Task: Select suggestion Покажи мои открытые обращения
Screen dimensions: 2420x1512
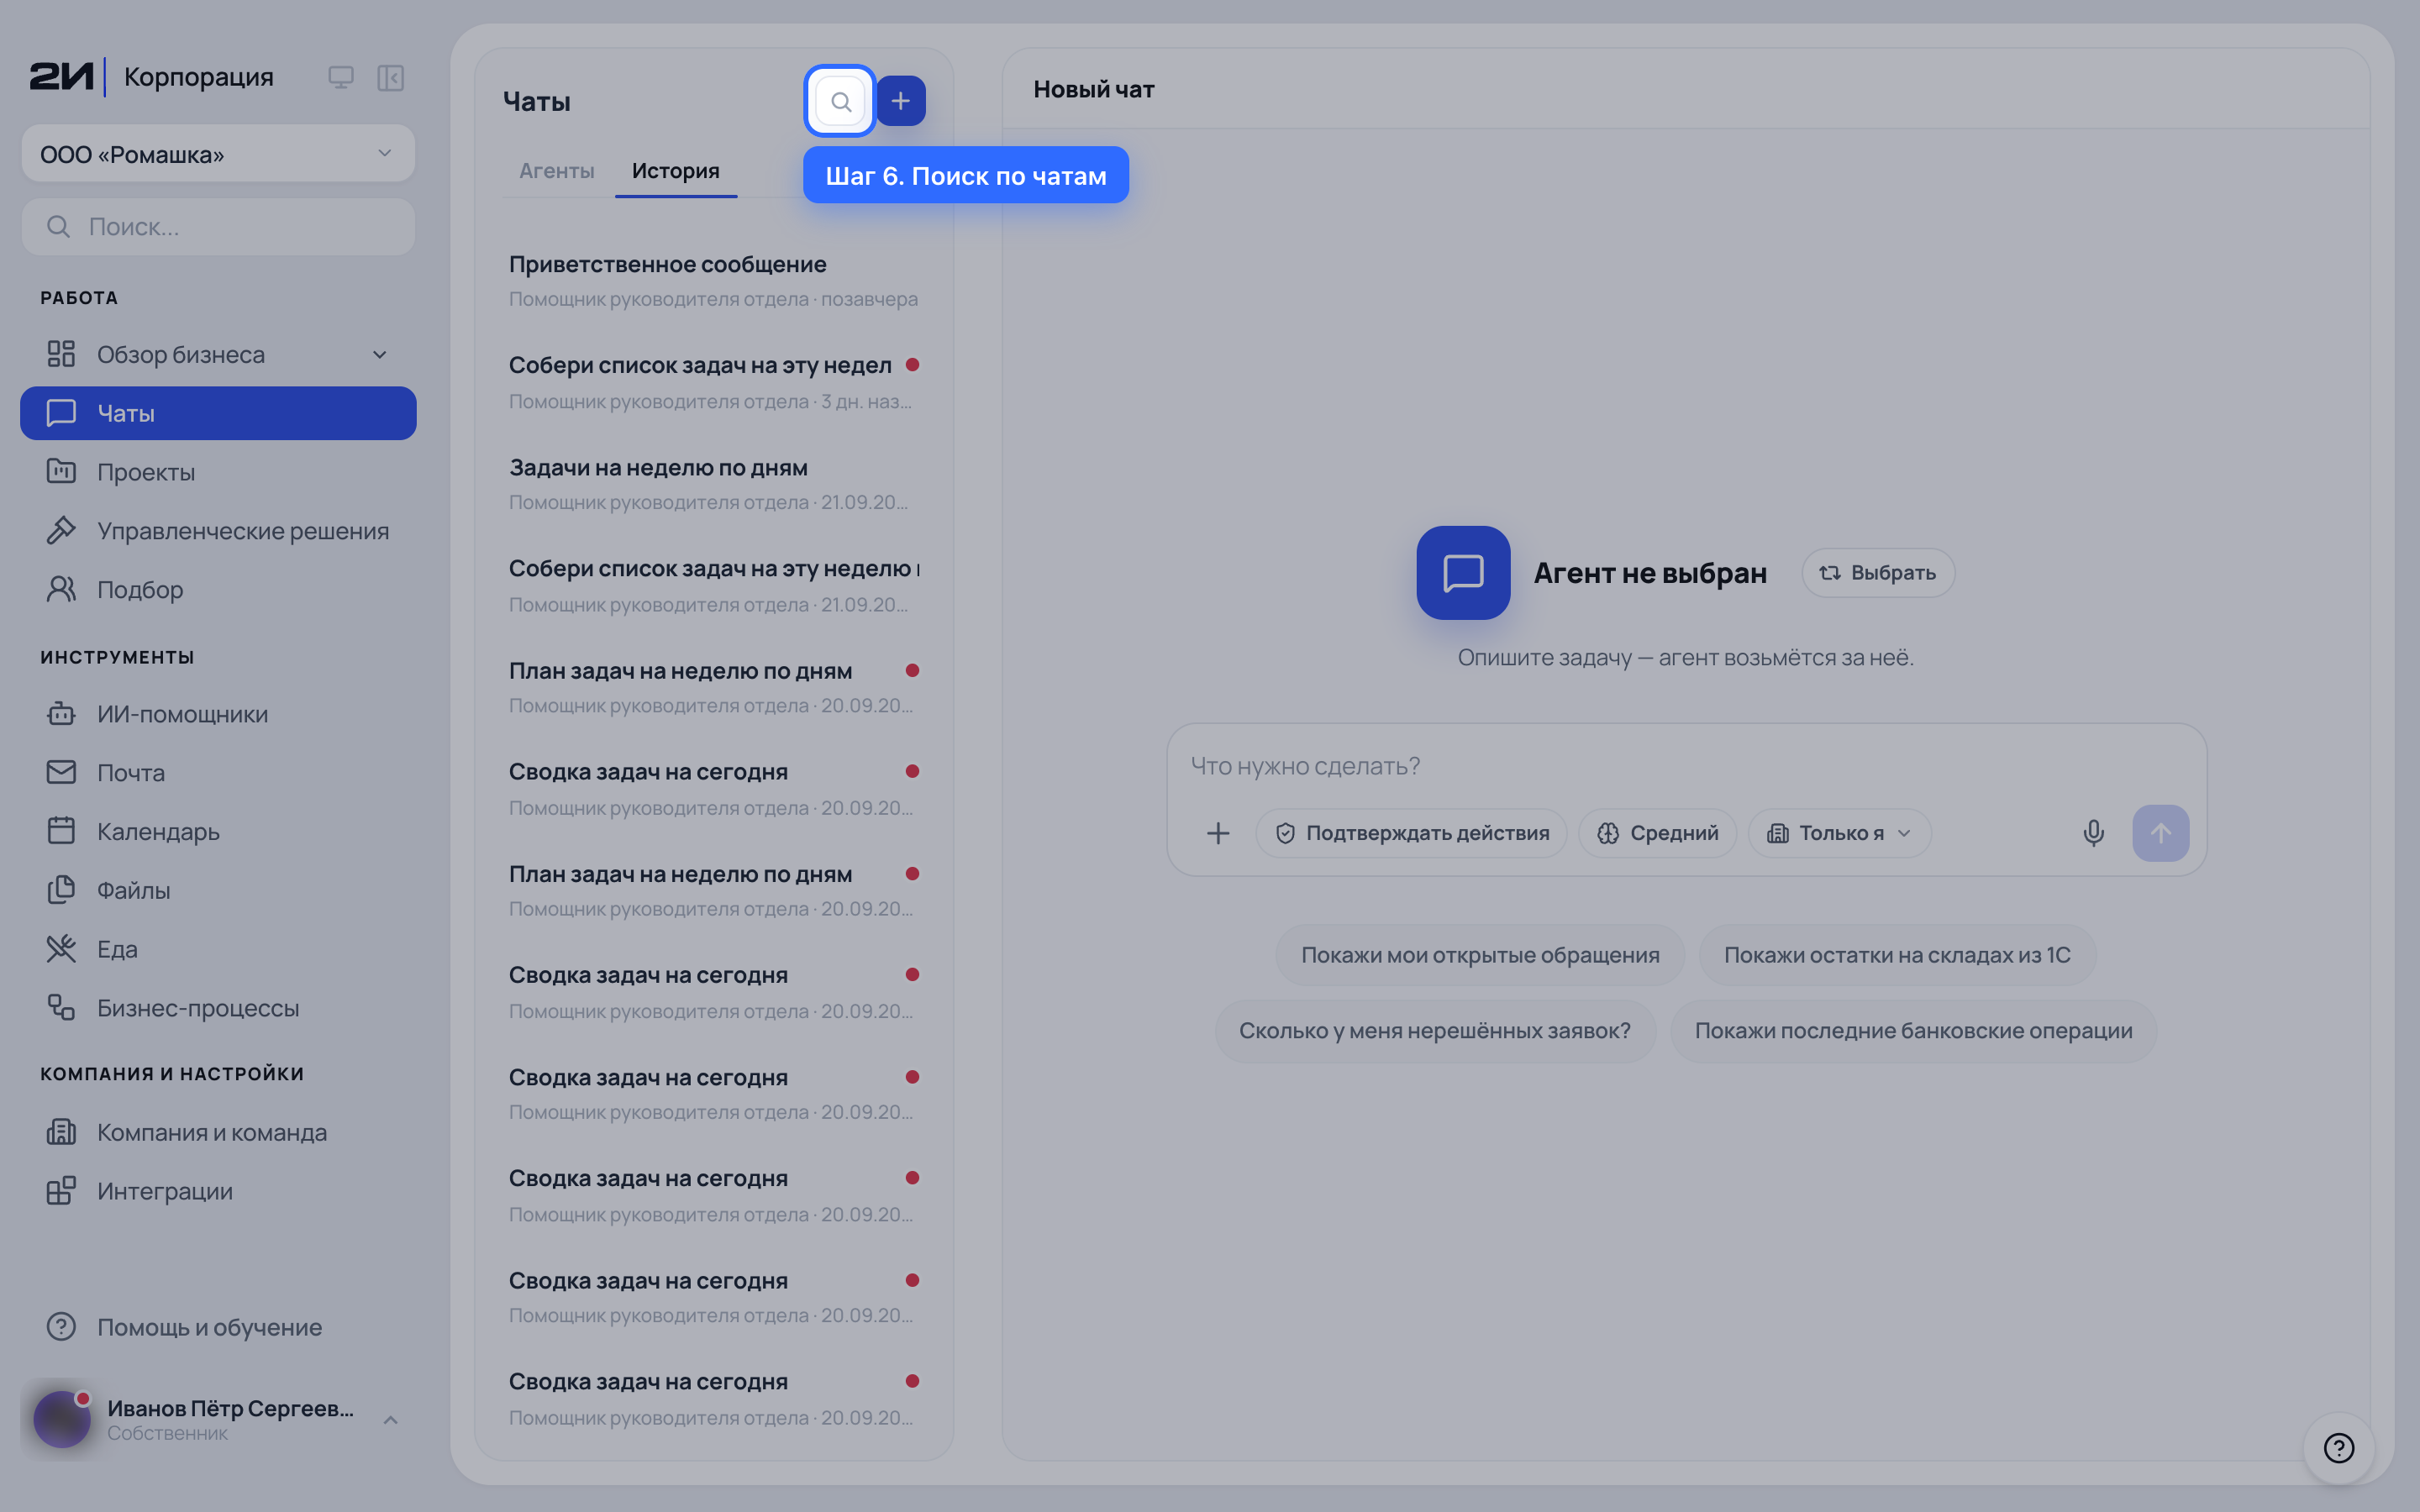Action: click(1480, 955)
